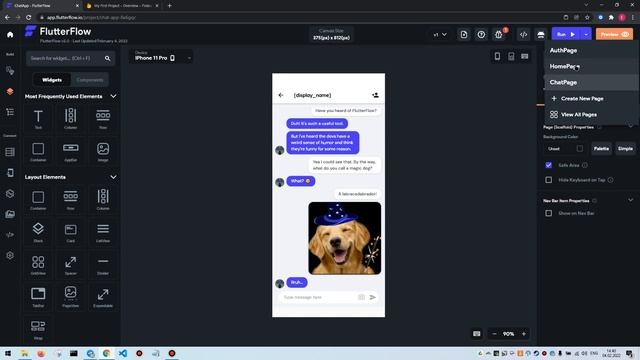
Task: Pick the Card widget
Action: (71, 232)
